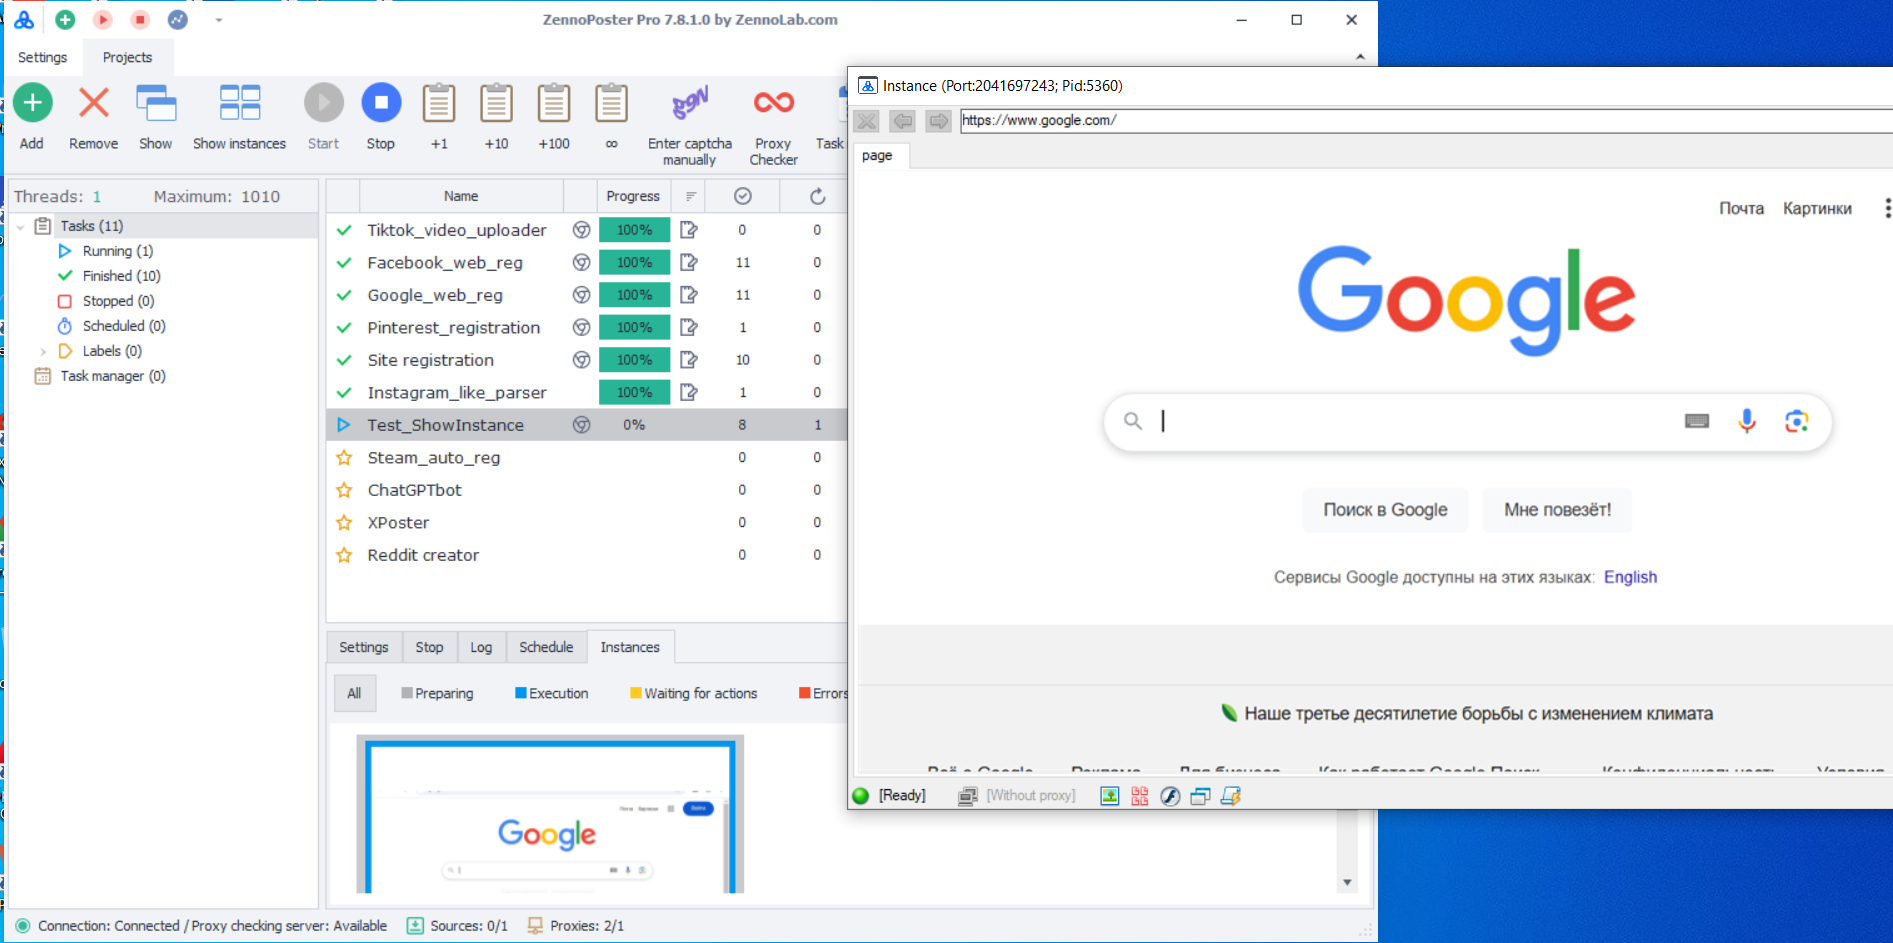Click the 'Поиск в Google' button
Screen dimensions: 1893x943
coord(1385,510)
